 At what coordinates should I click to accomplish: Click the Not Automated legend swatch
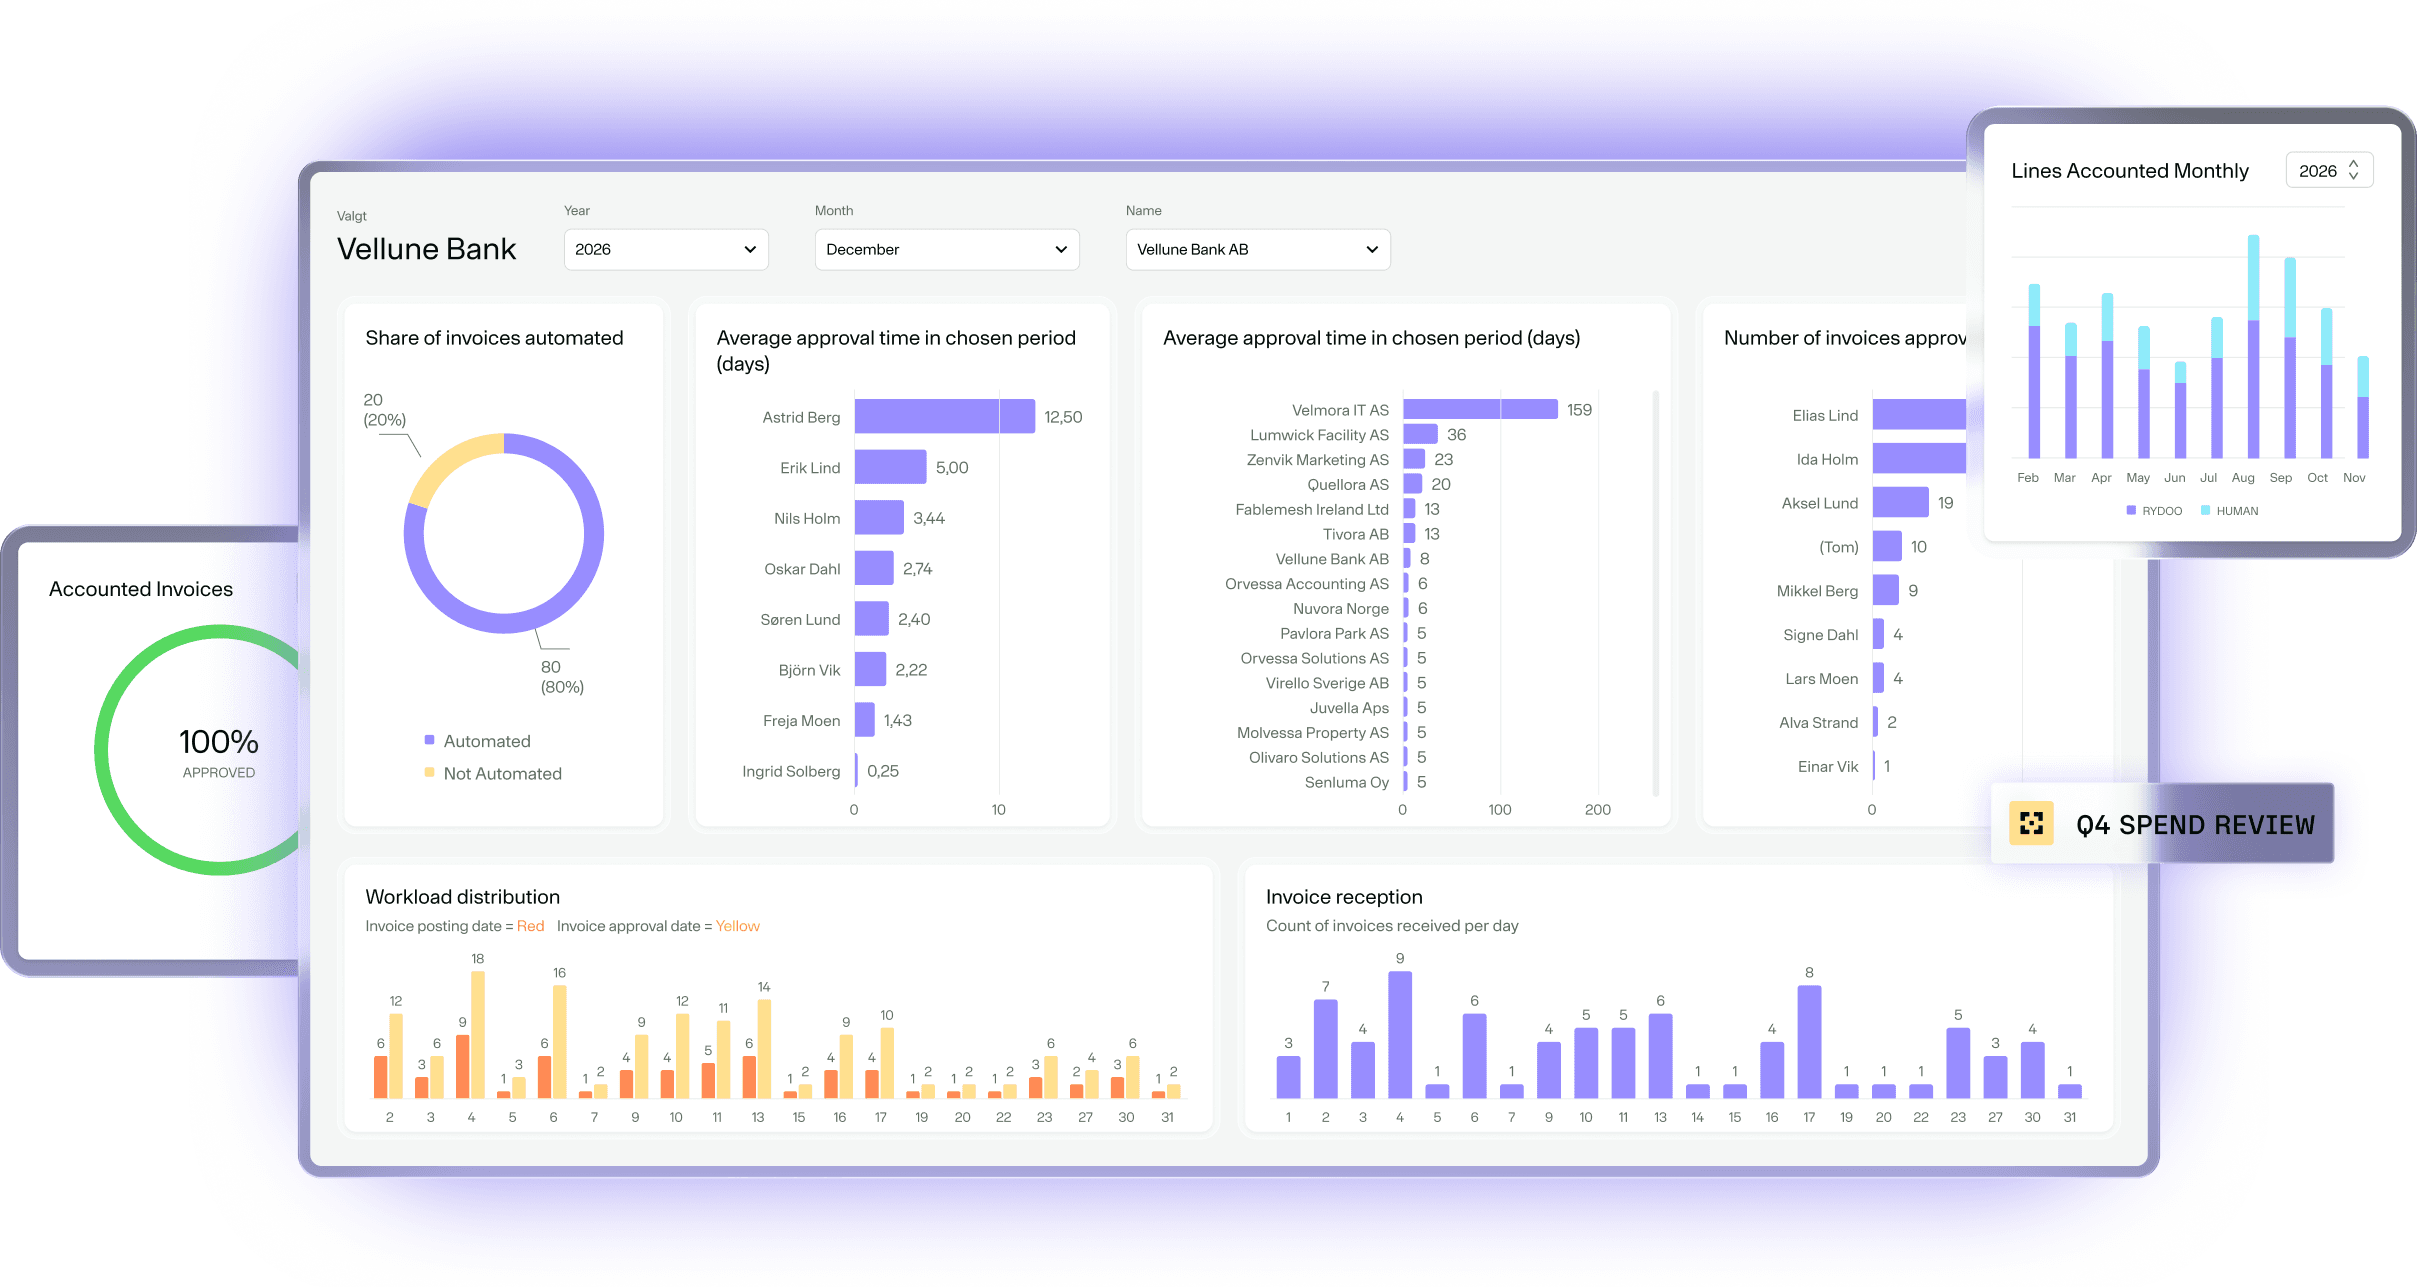click(429, 772)
